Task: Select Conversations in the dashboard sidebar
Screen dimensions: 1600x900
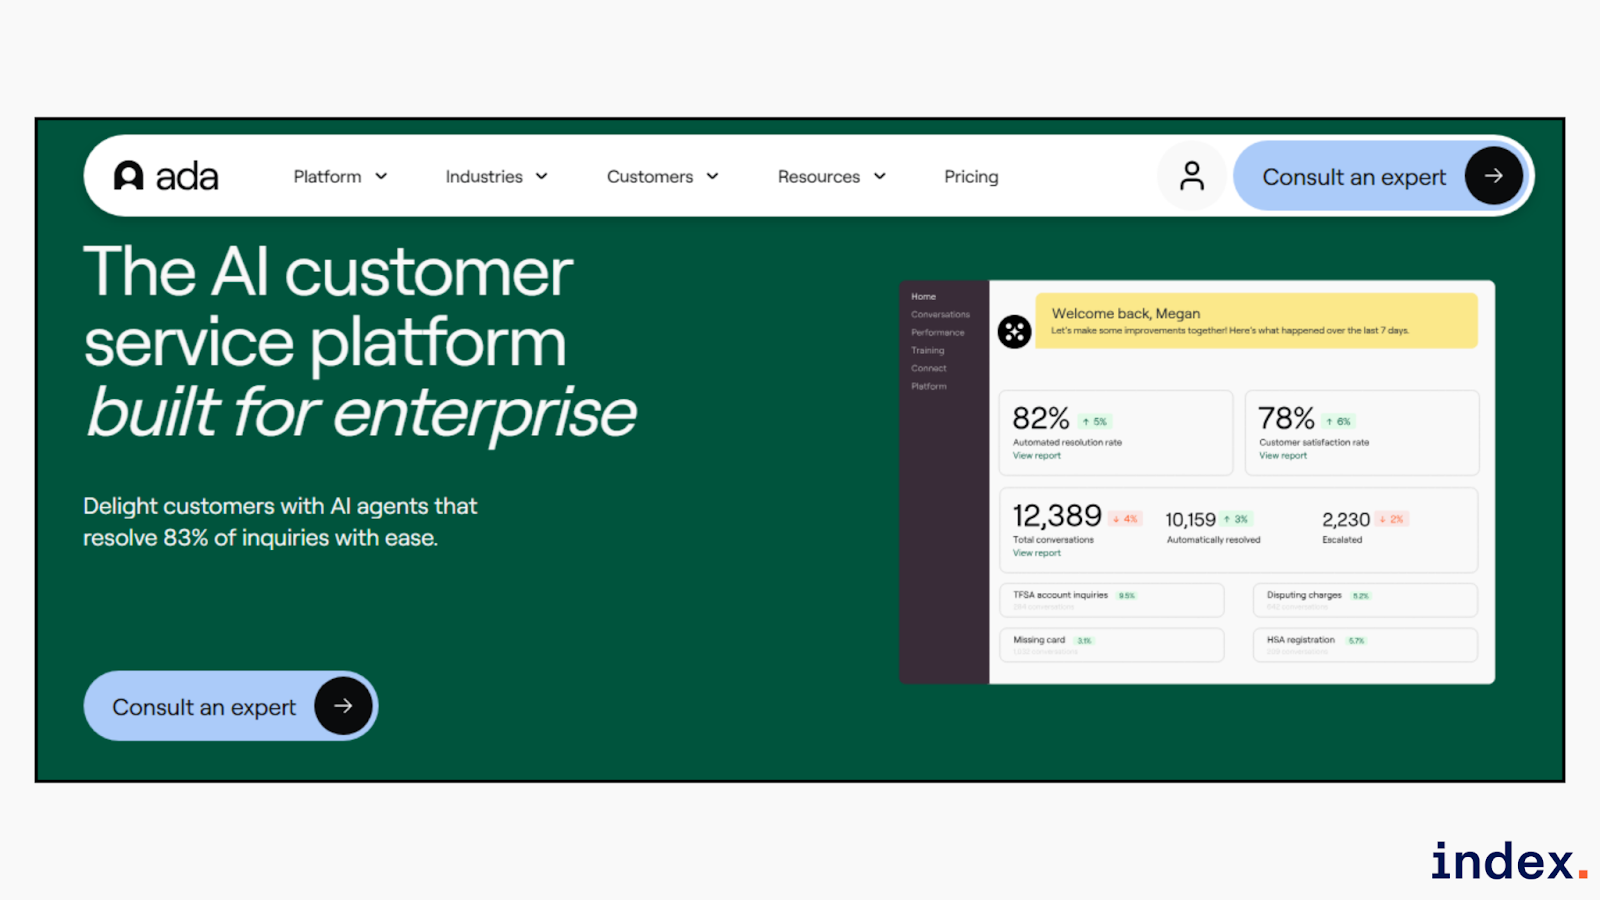Action: coord(940,315)
